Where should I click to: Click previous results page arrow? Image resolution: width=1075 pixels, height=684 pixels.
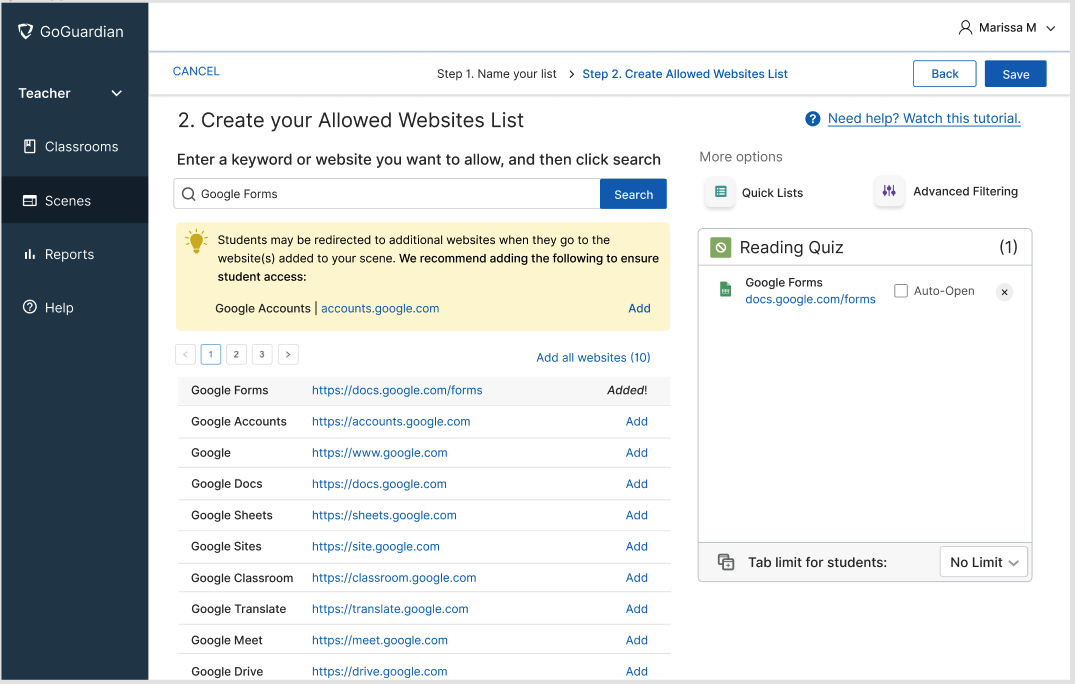coord(185,354)
